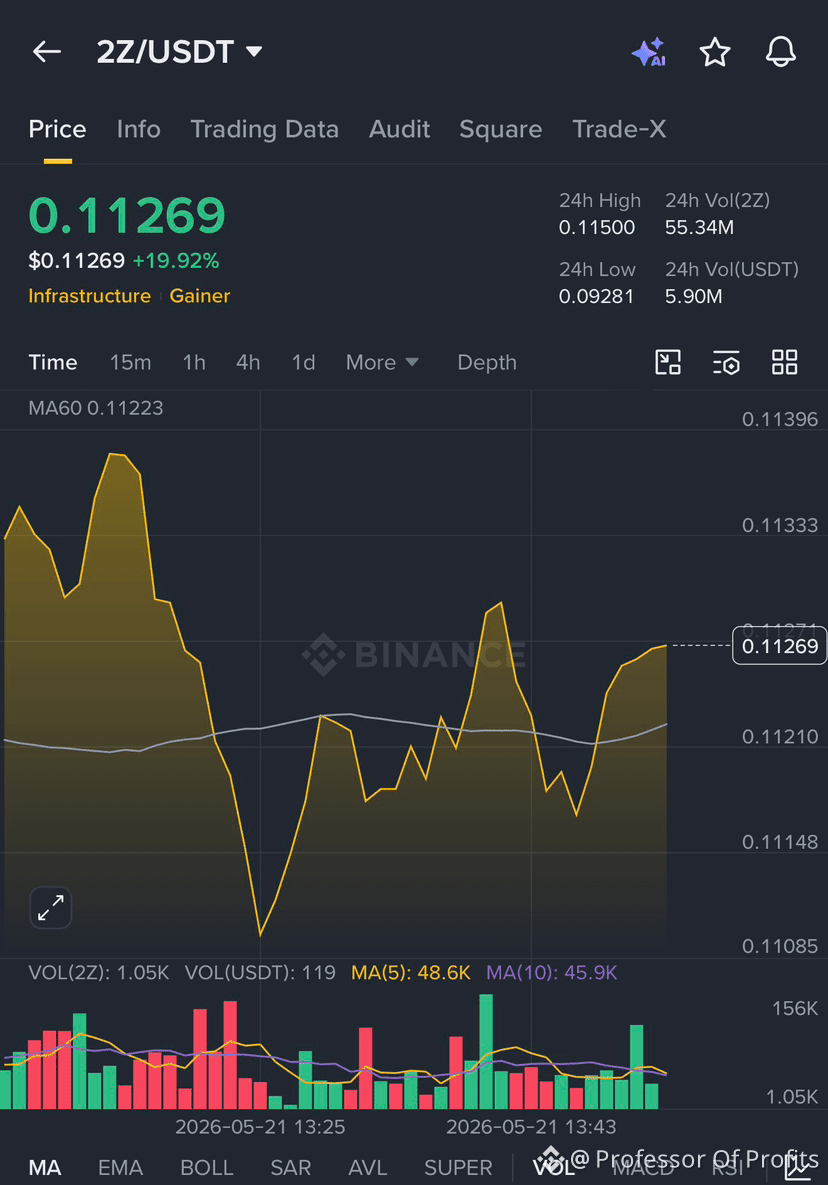Click the 24h High value 0.11500
828x1185 pixels.
(x=597, y=227)
